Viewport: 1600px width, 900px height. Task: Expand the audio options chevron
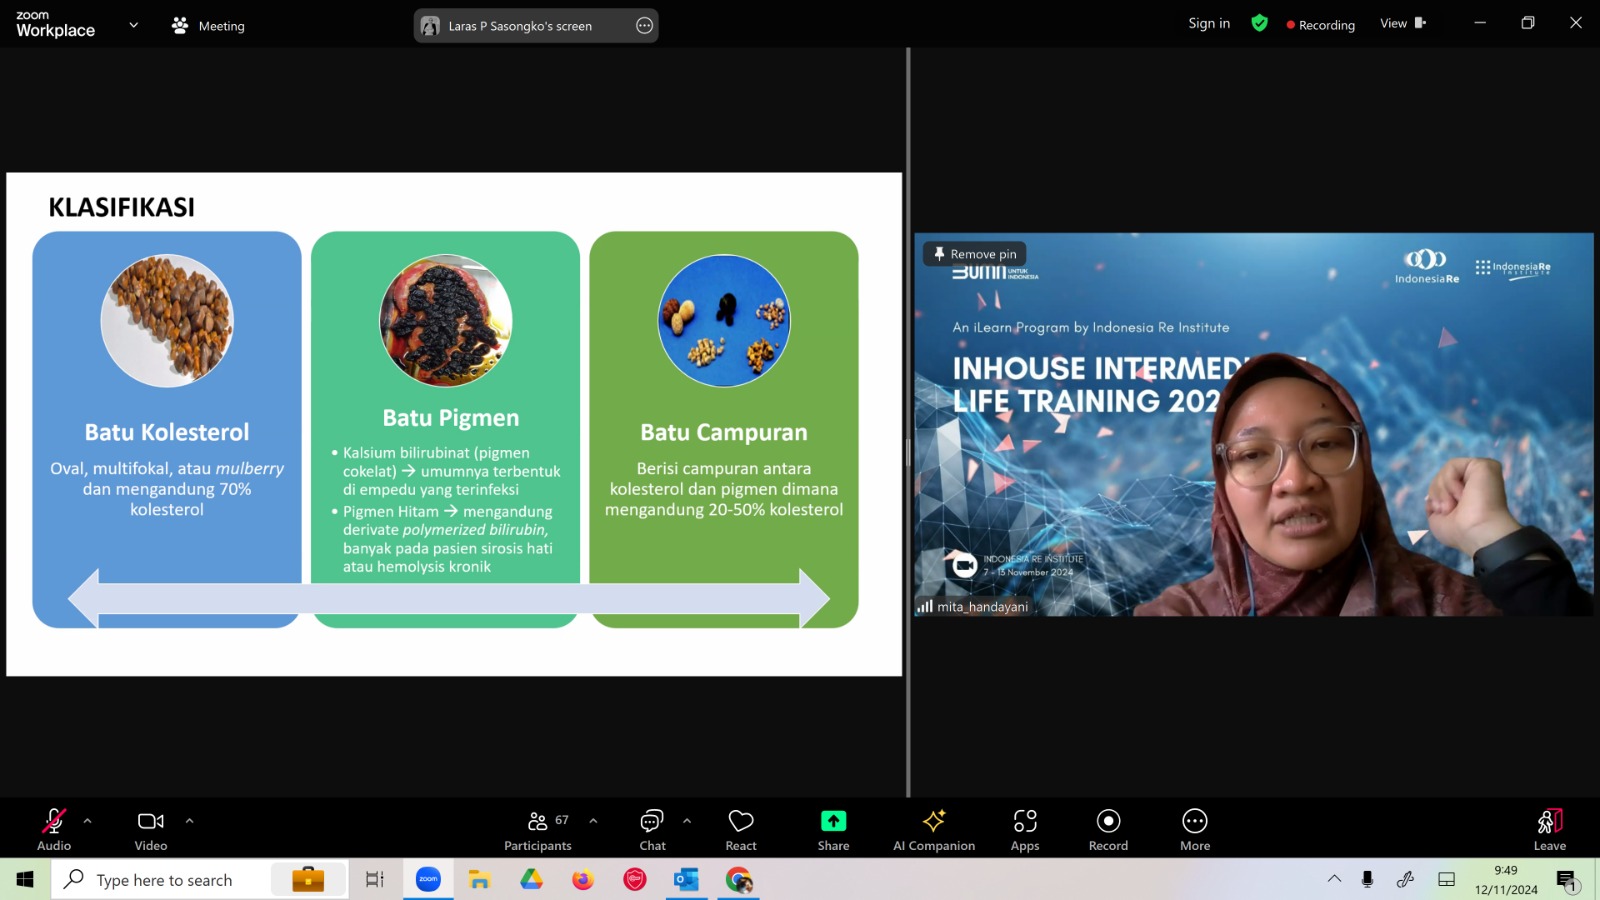(88, 821)
